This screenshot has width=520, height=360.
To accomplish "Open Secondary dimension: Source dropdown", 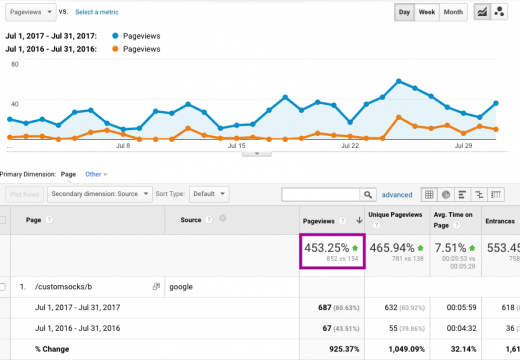I will coord(100,194).
